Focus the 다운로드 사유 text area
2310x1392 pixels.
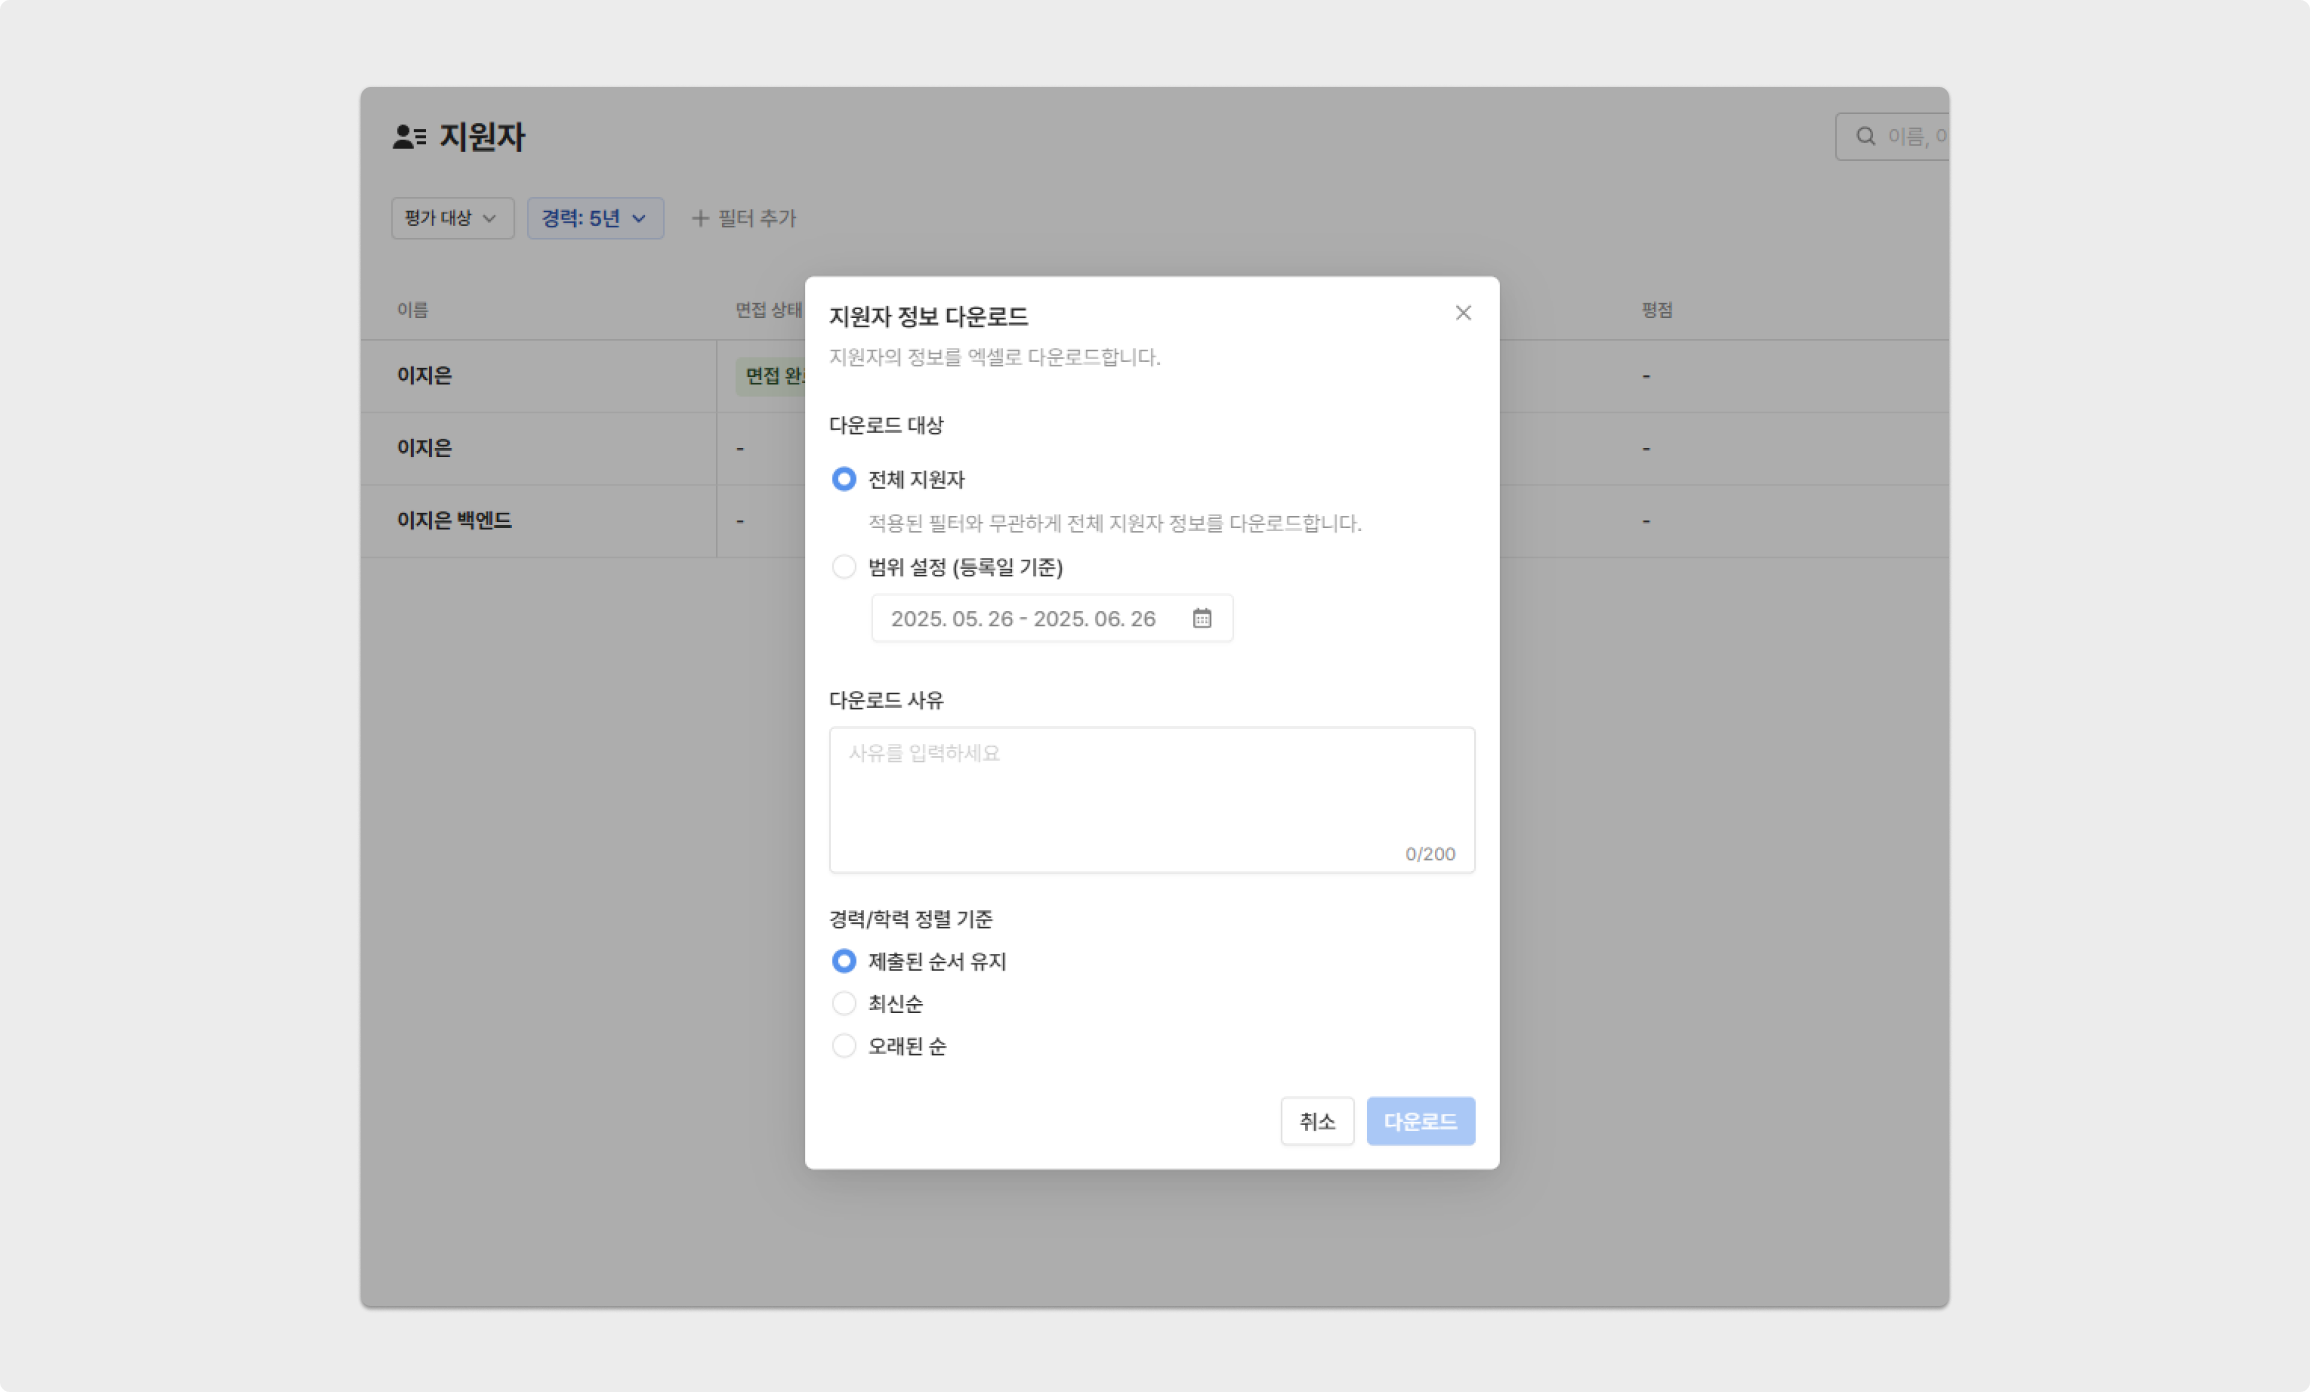(x=1151, y=798)
